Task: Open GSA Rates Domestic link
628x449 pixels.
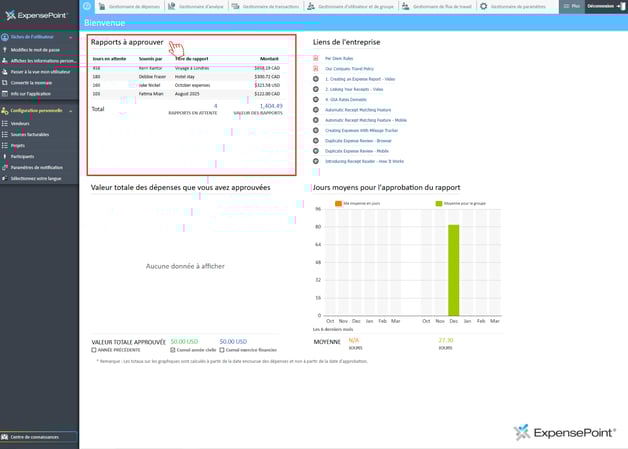Action: (346, 100)
